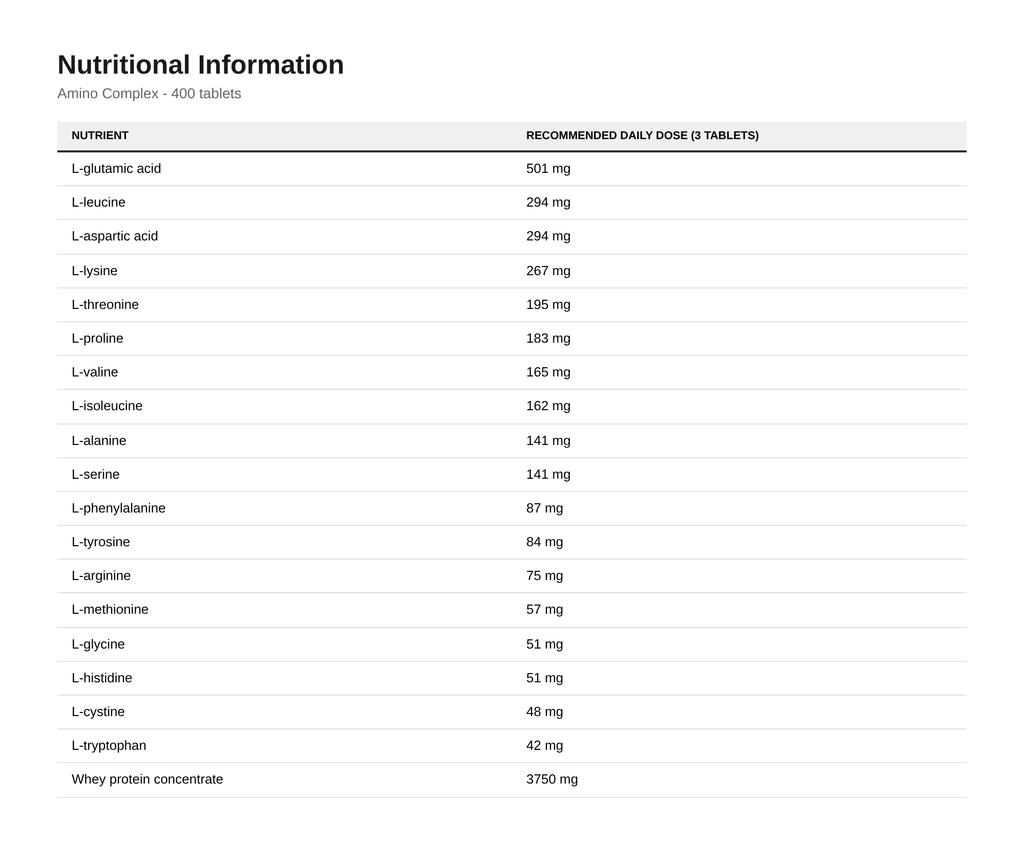1024x847 pixels.
Task: Click the L-tryptophan row label
Action: [x=109, y=746]
